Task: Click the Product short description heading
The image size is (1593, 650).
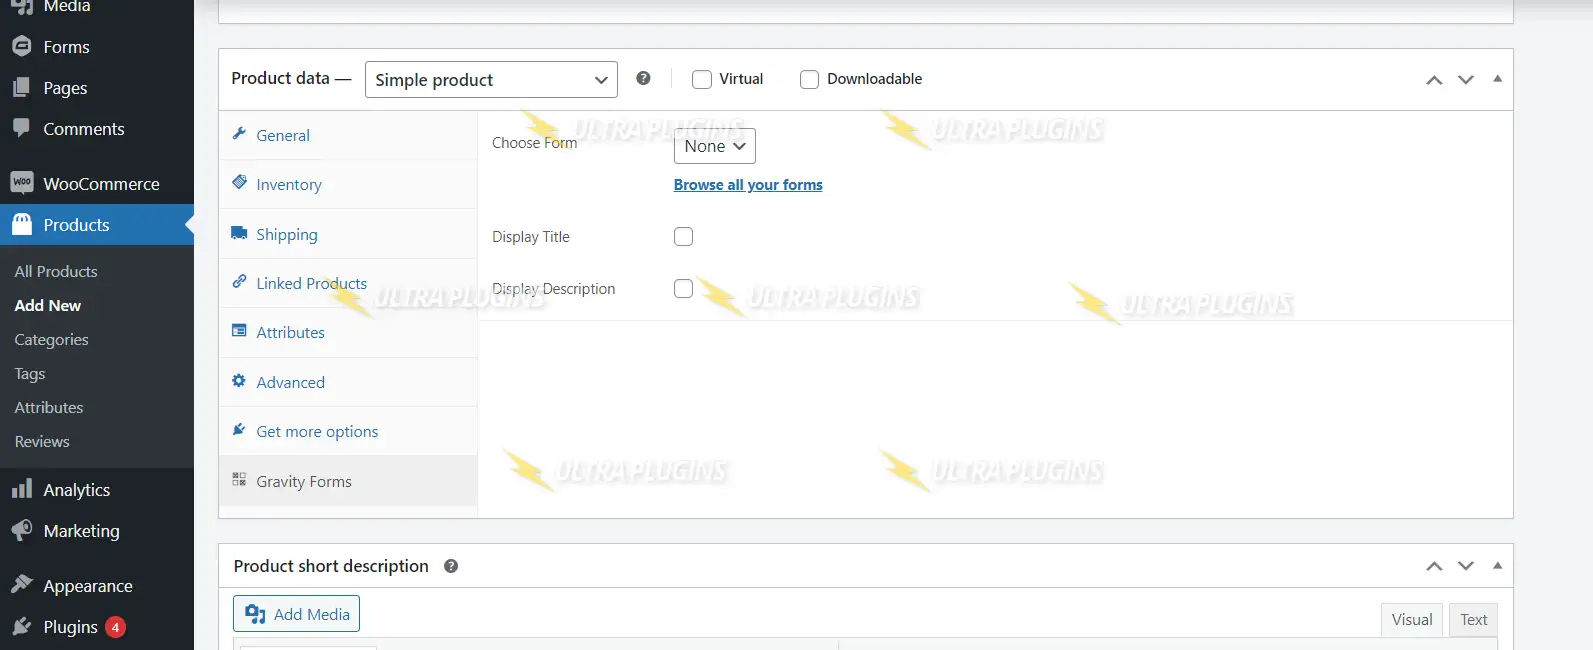Action: click(x=331, y=566)
